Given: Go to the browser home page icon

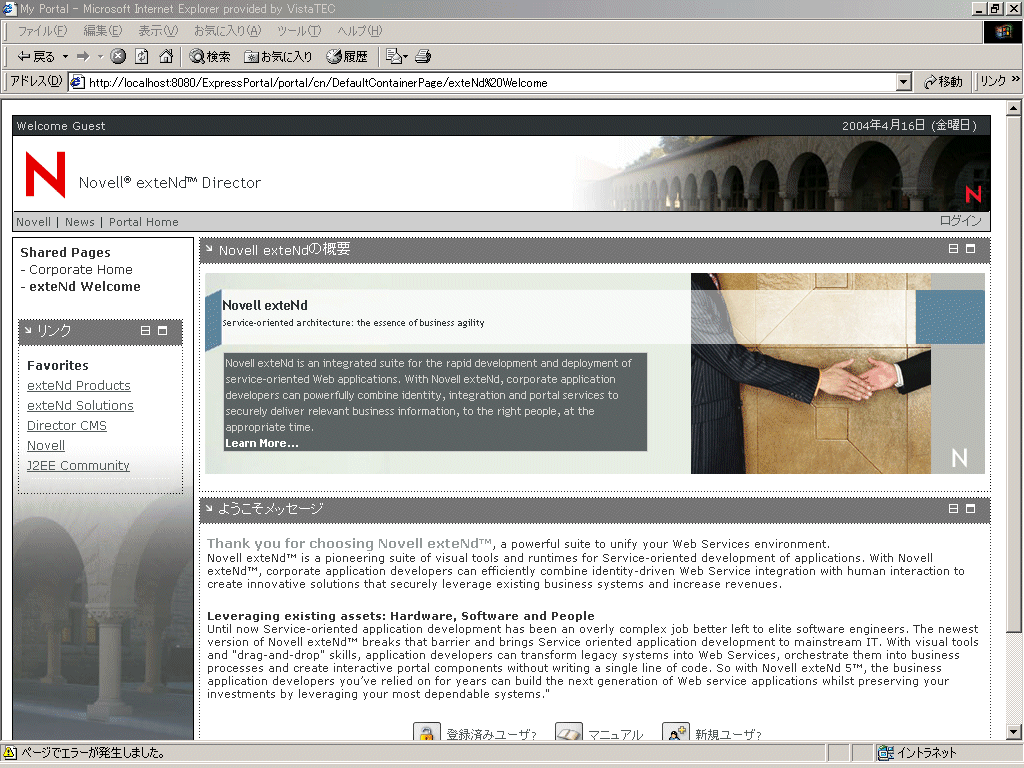Looking at the screenshot, I should (x=166, y=57).
